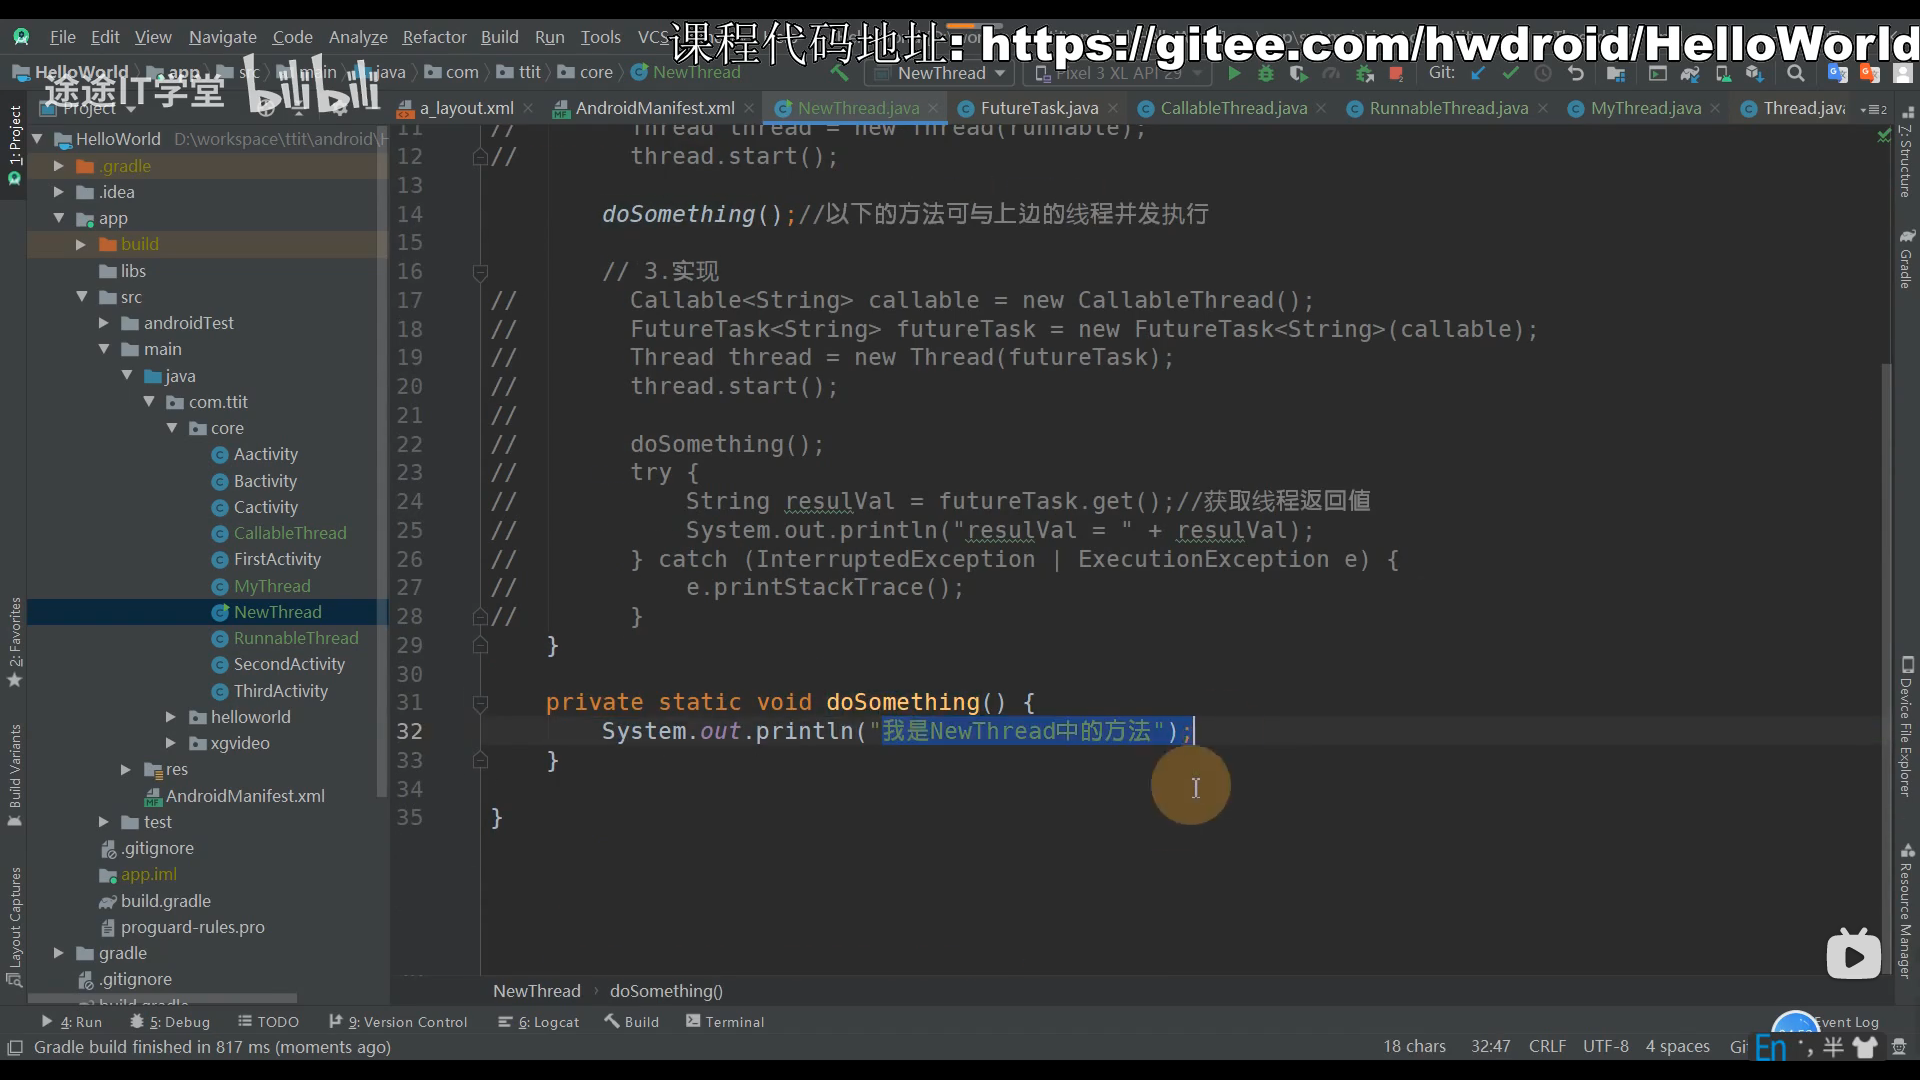Open the Pixel 3 XL device selector dropdown
The height and width of the screenshot is (1080, 1920).
point(1118,73)
